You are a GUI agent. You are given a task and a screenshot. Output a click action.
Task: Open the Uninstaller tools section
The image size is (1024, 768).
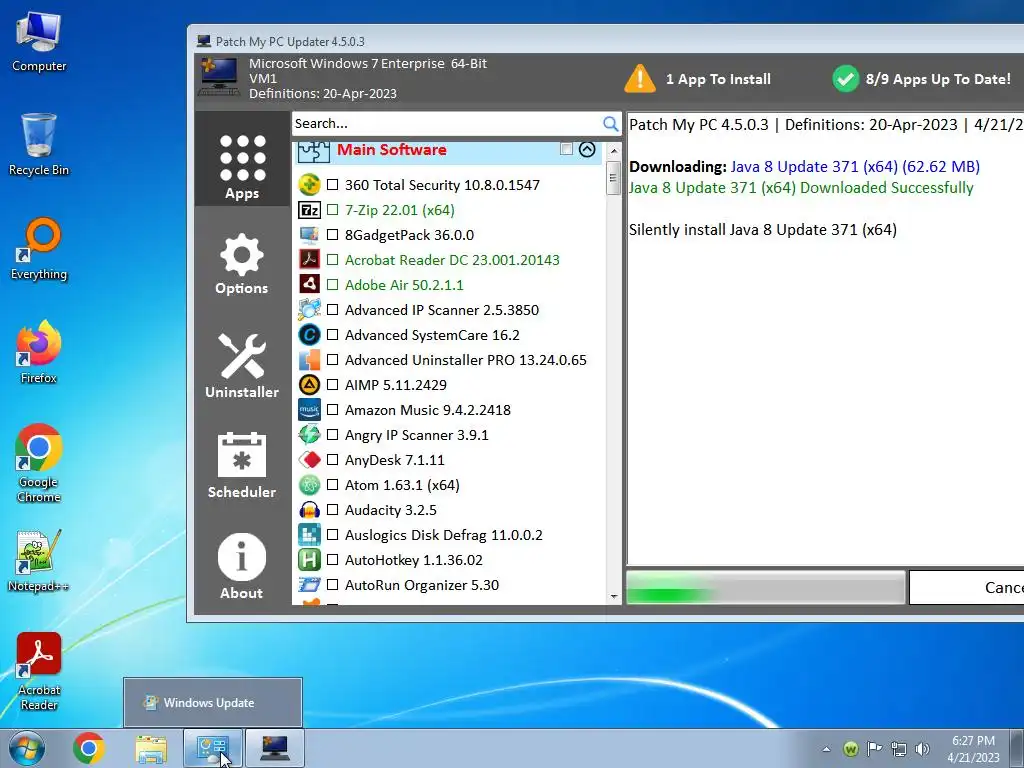coord(242,366)
